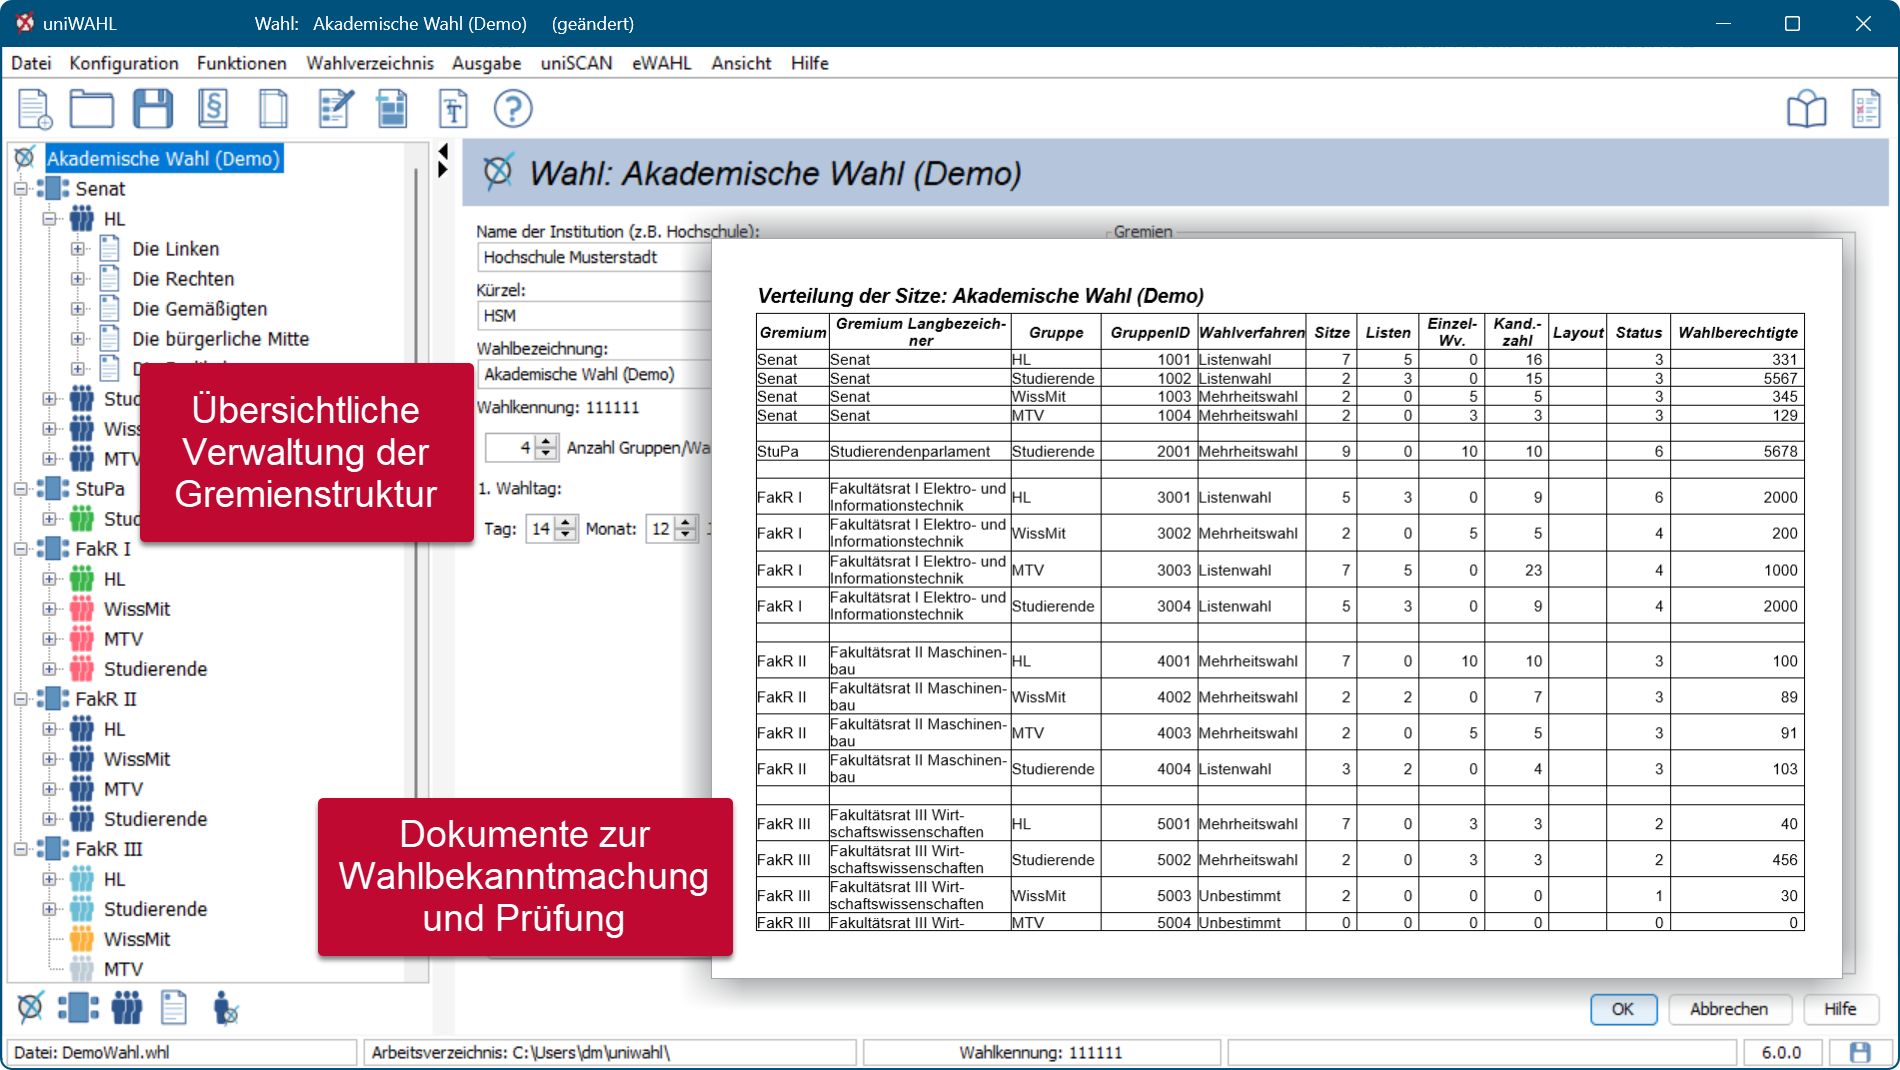
Task: Open the Konfiguration menu
Action: click(124, 63)
